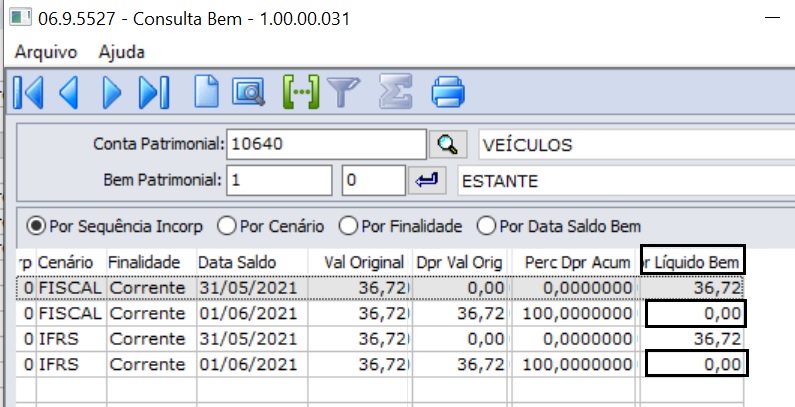795x407 pixels.
Task: Click the Líquido Bem column header
Action: (x=692, y=263)
